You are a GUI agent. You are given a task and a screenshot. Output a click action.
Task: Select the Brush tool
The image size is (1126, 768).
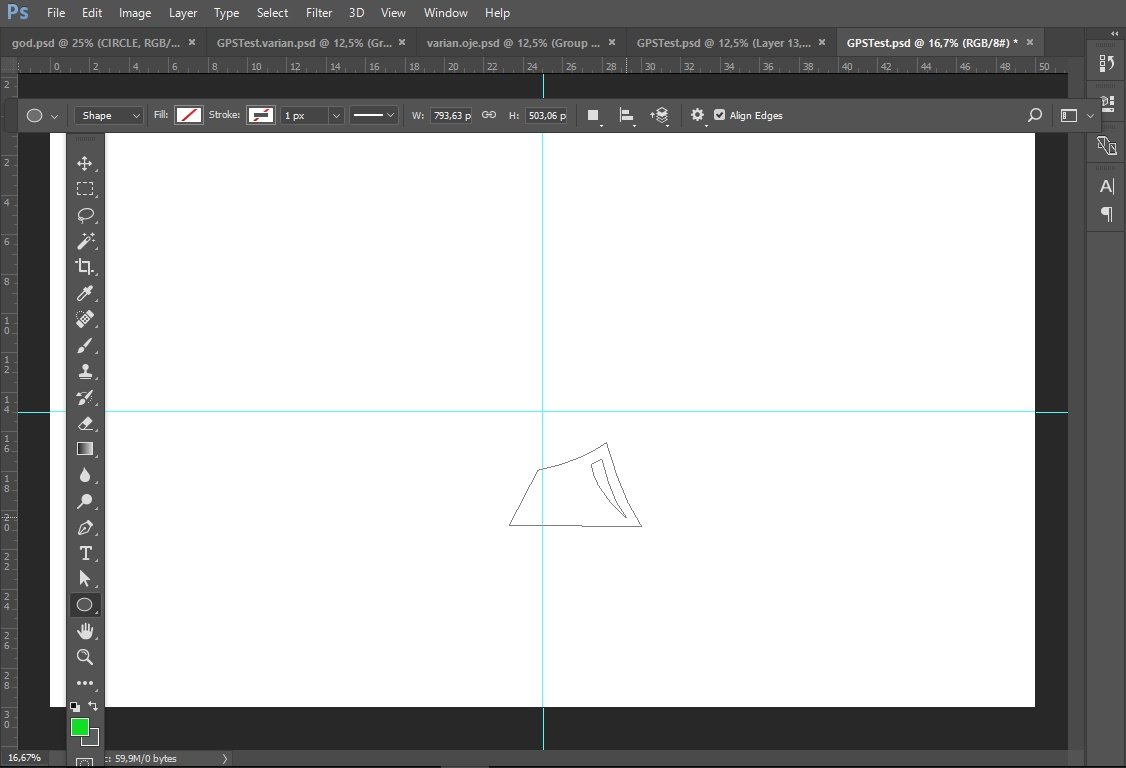click(x=85, y=346)
